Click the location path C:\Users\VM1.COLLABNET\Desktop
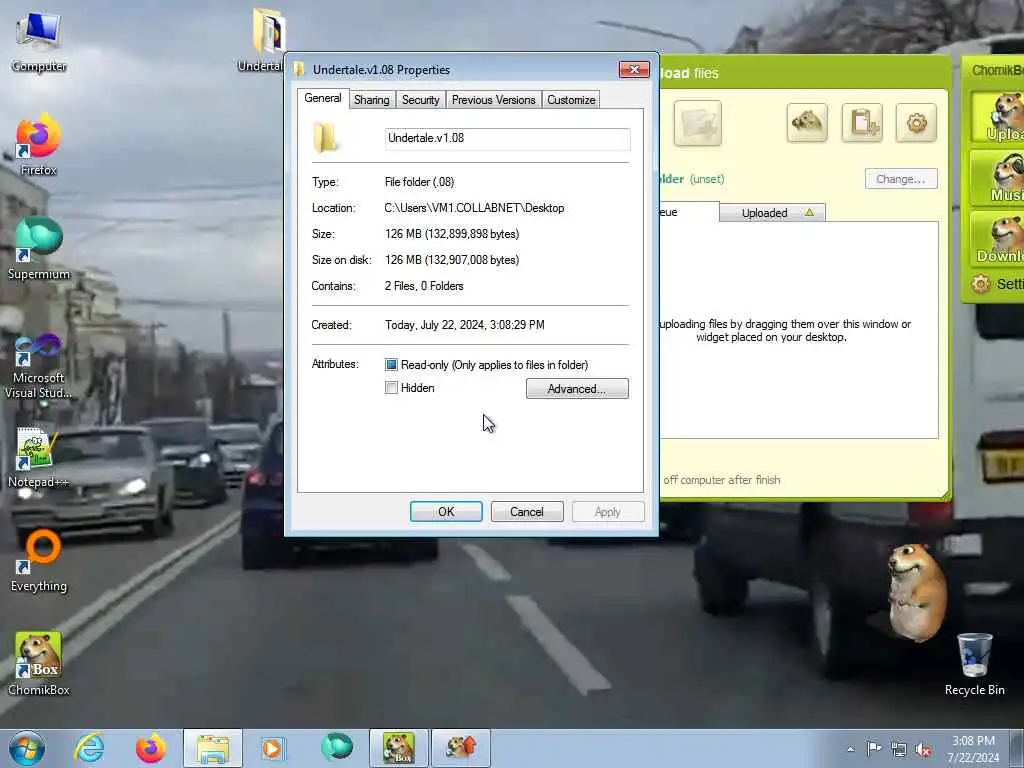1024x768 pixels. point(474,208)
